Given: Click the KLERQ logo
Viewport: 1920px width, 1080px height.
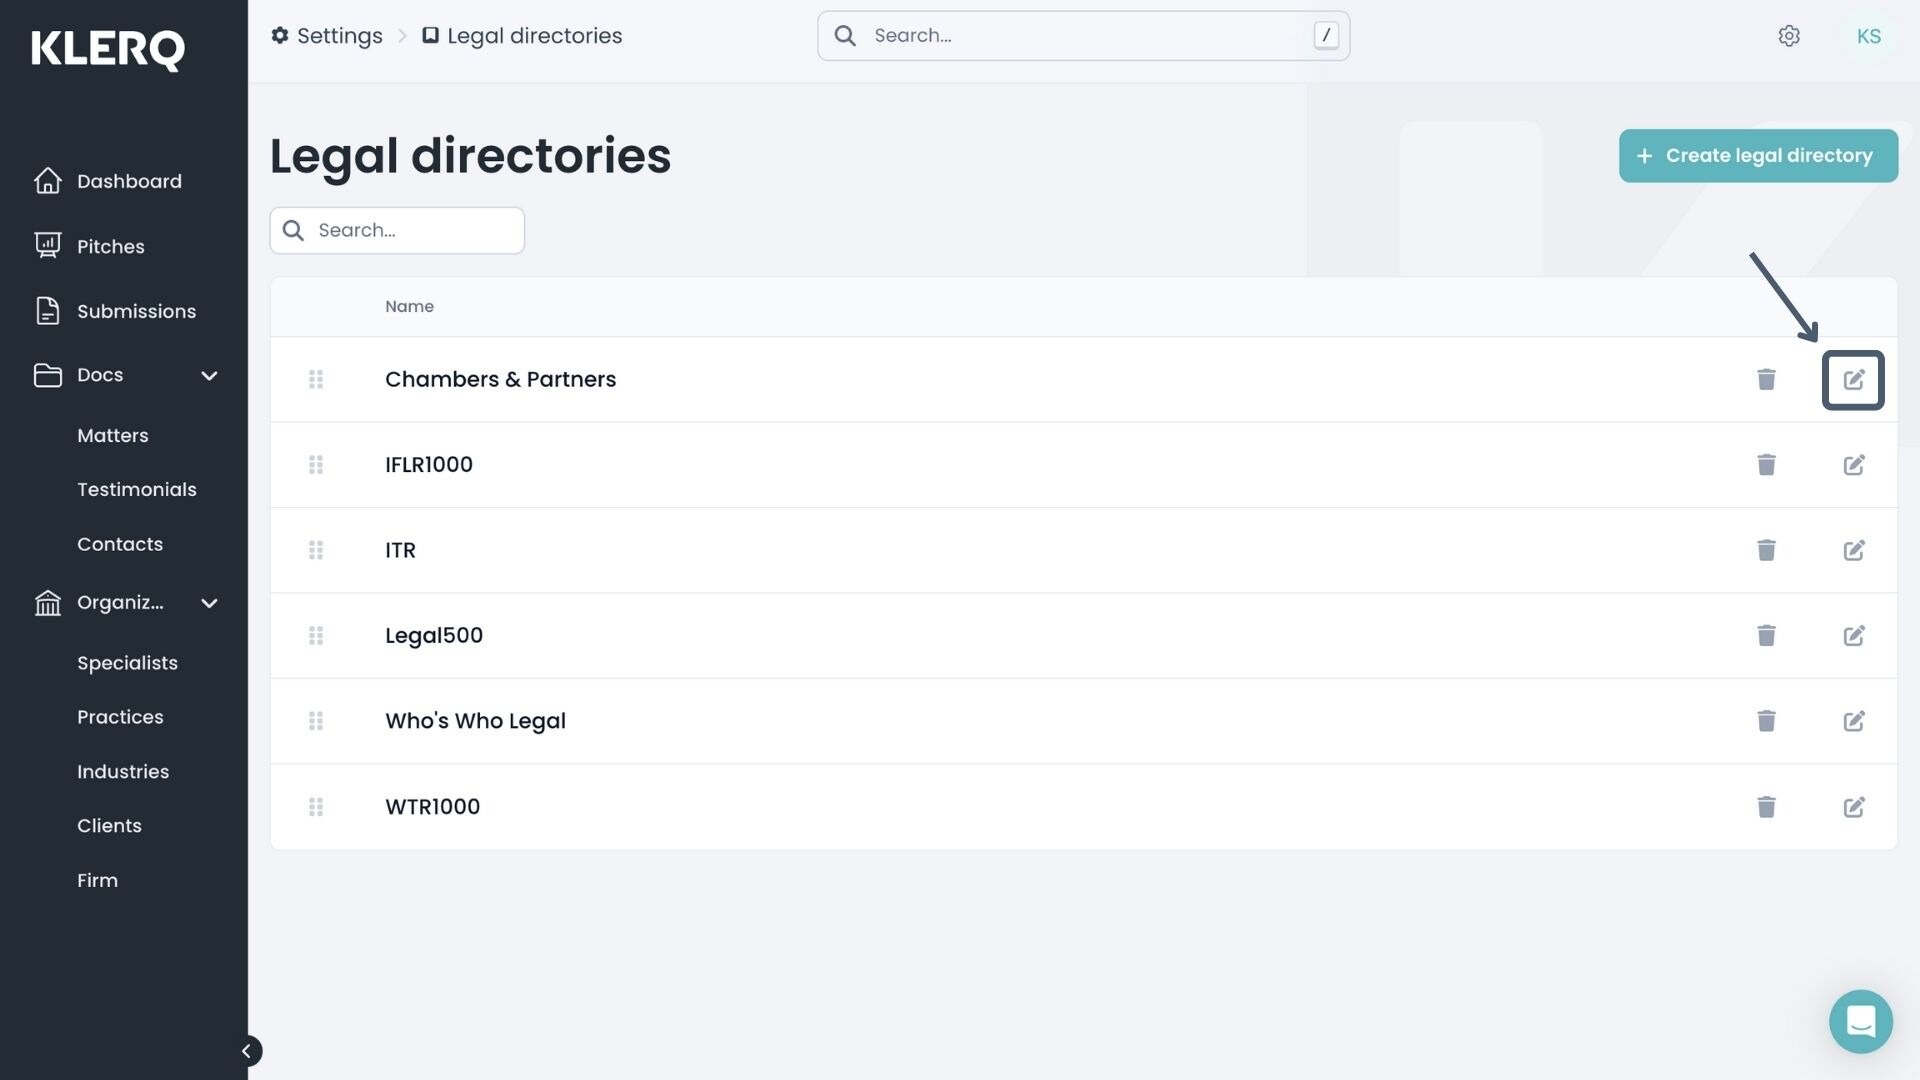Looking at the screenshot, I should coord(108,50).
